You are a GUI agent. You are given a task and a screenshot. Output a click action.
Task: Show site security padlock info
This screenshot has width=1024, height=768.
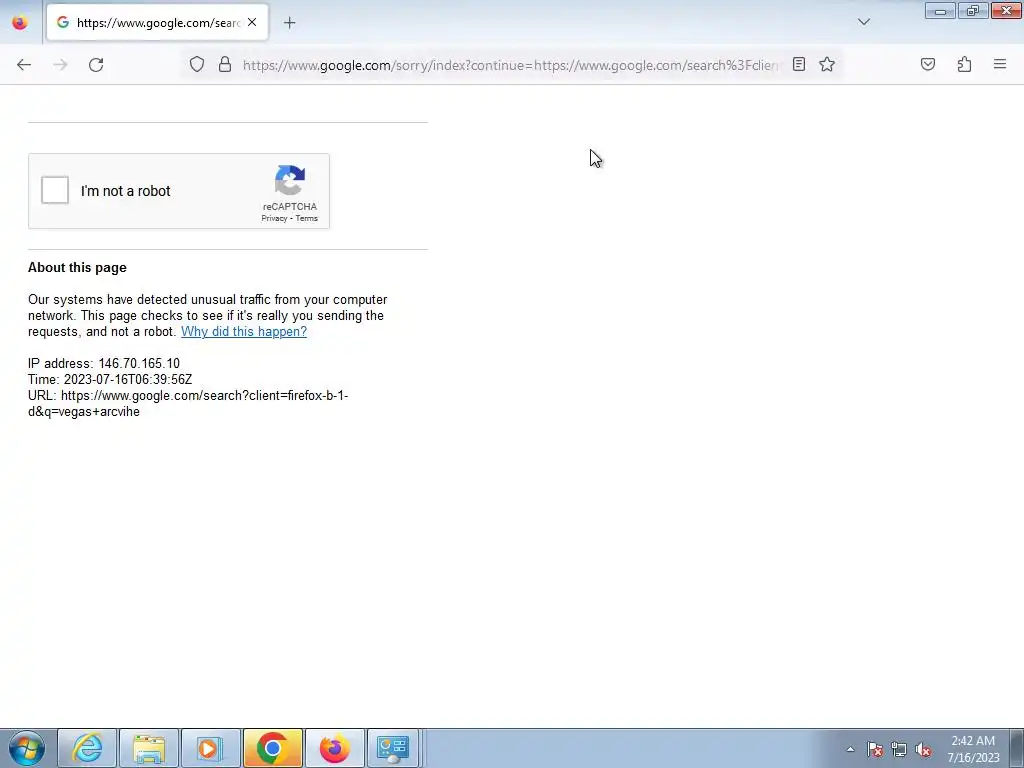pos(225,64)
